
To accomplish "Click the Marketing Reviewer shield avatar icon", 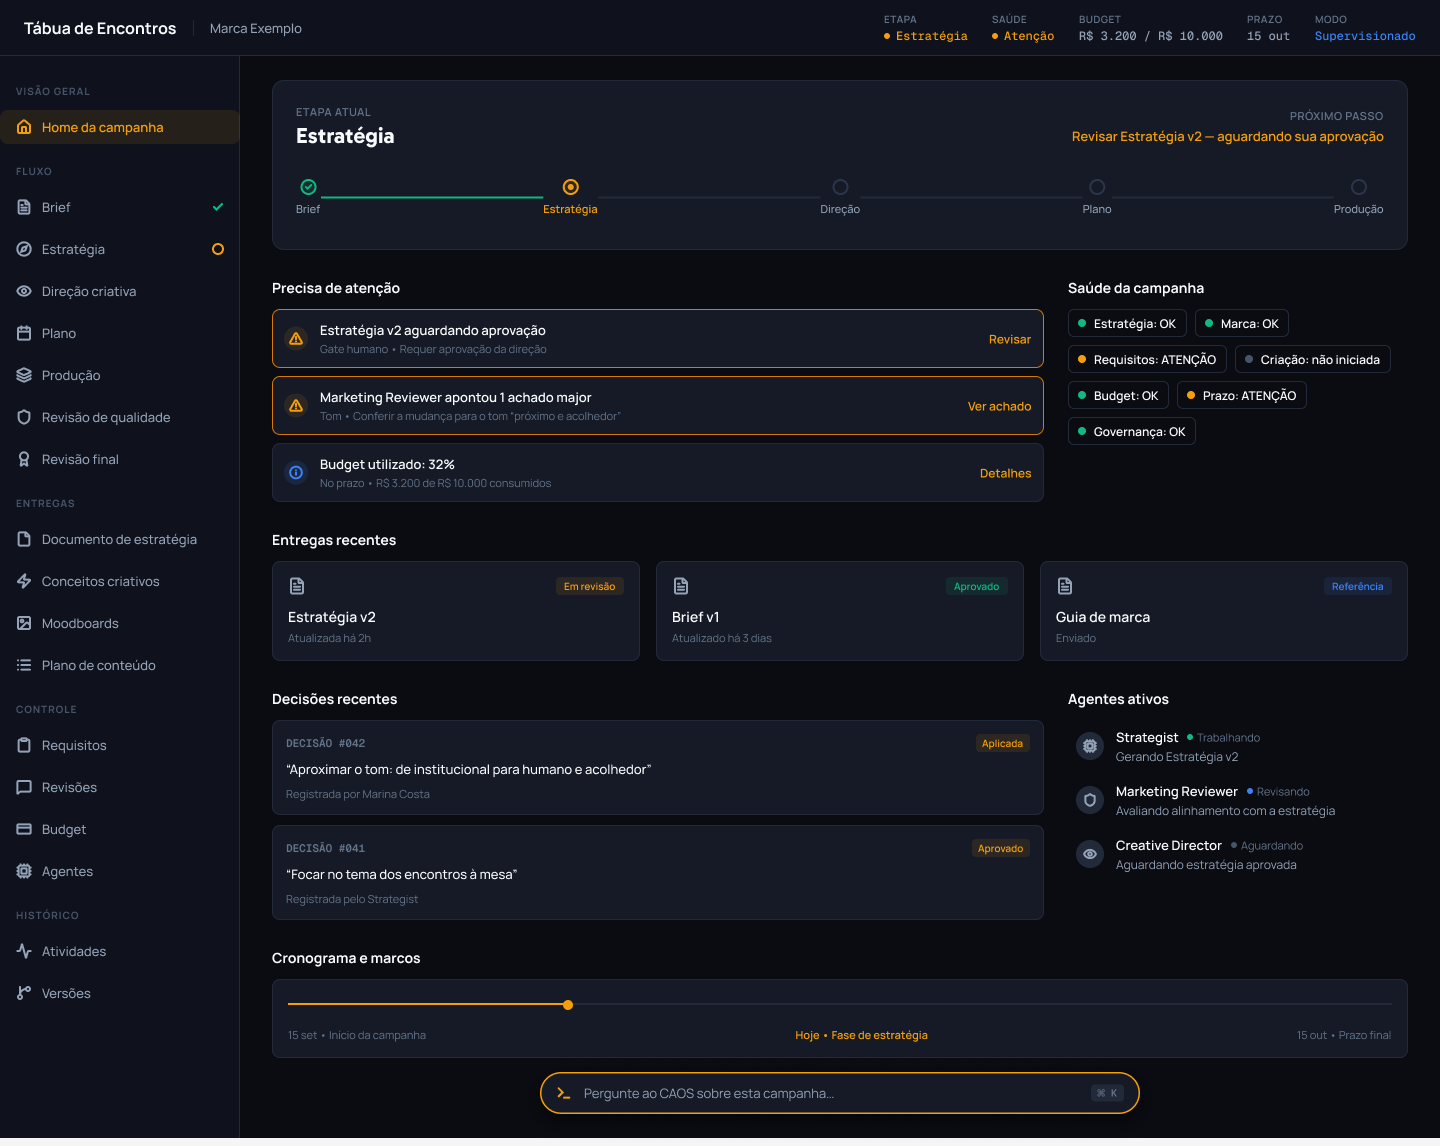I will point(1090,800).
